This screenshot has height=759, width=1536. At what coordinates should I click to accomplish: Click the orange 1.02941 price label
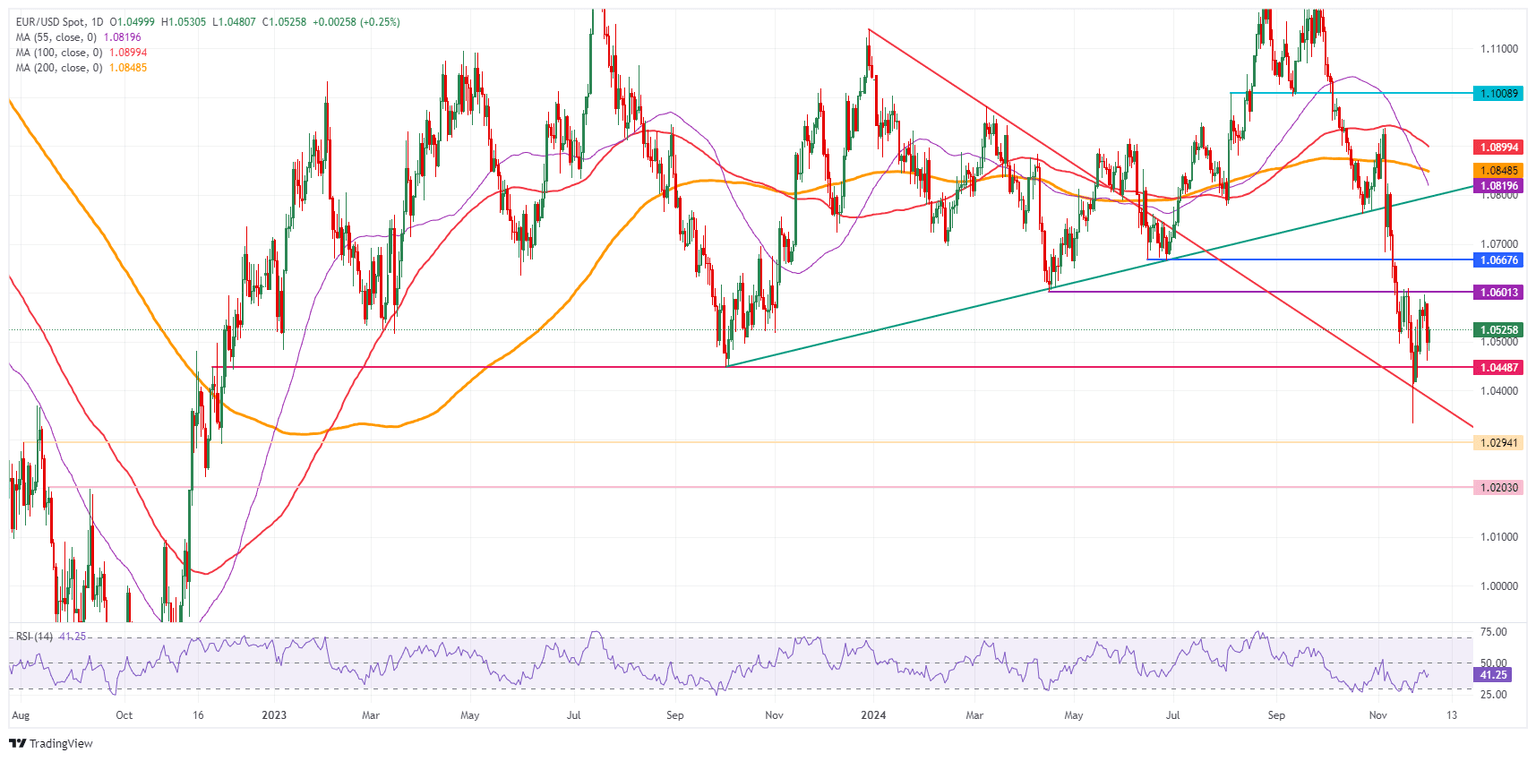click(1499, 440)
